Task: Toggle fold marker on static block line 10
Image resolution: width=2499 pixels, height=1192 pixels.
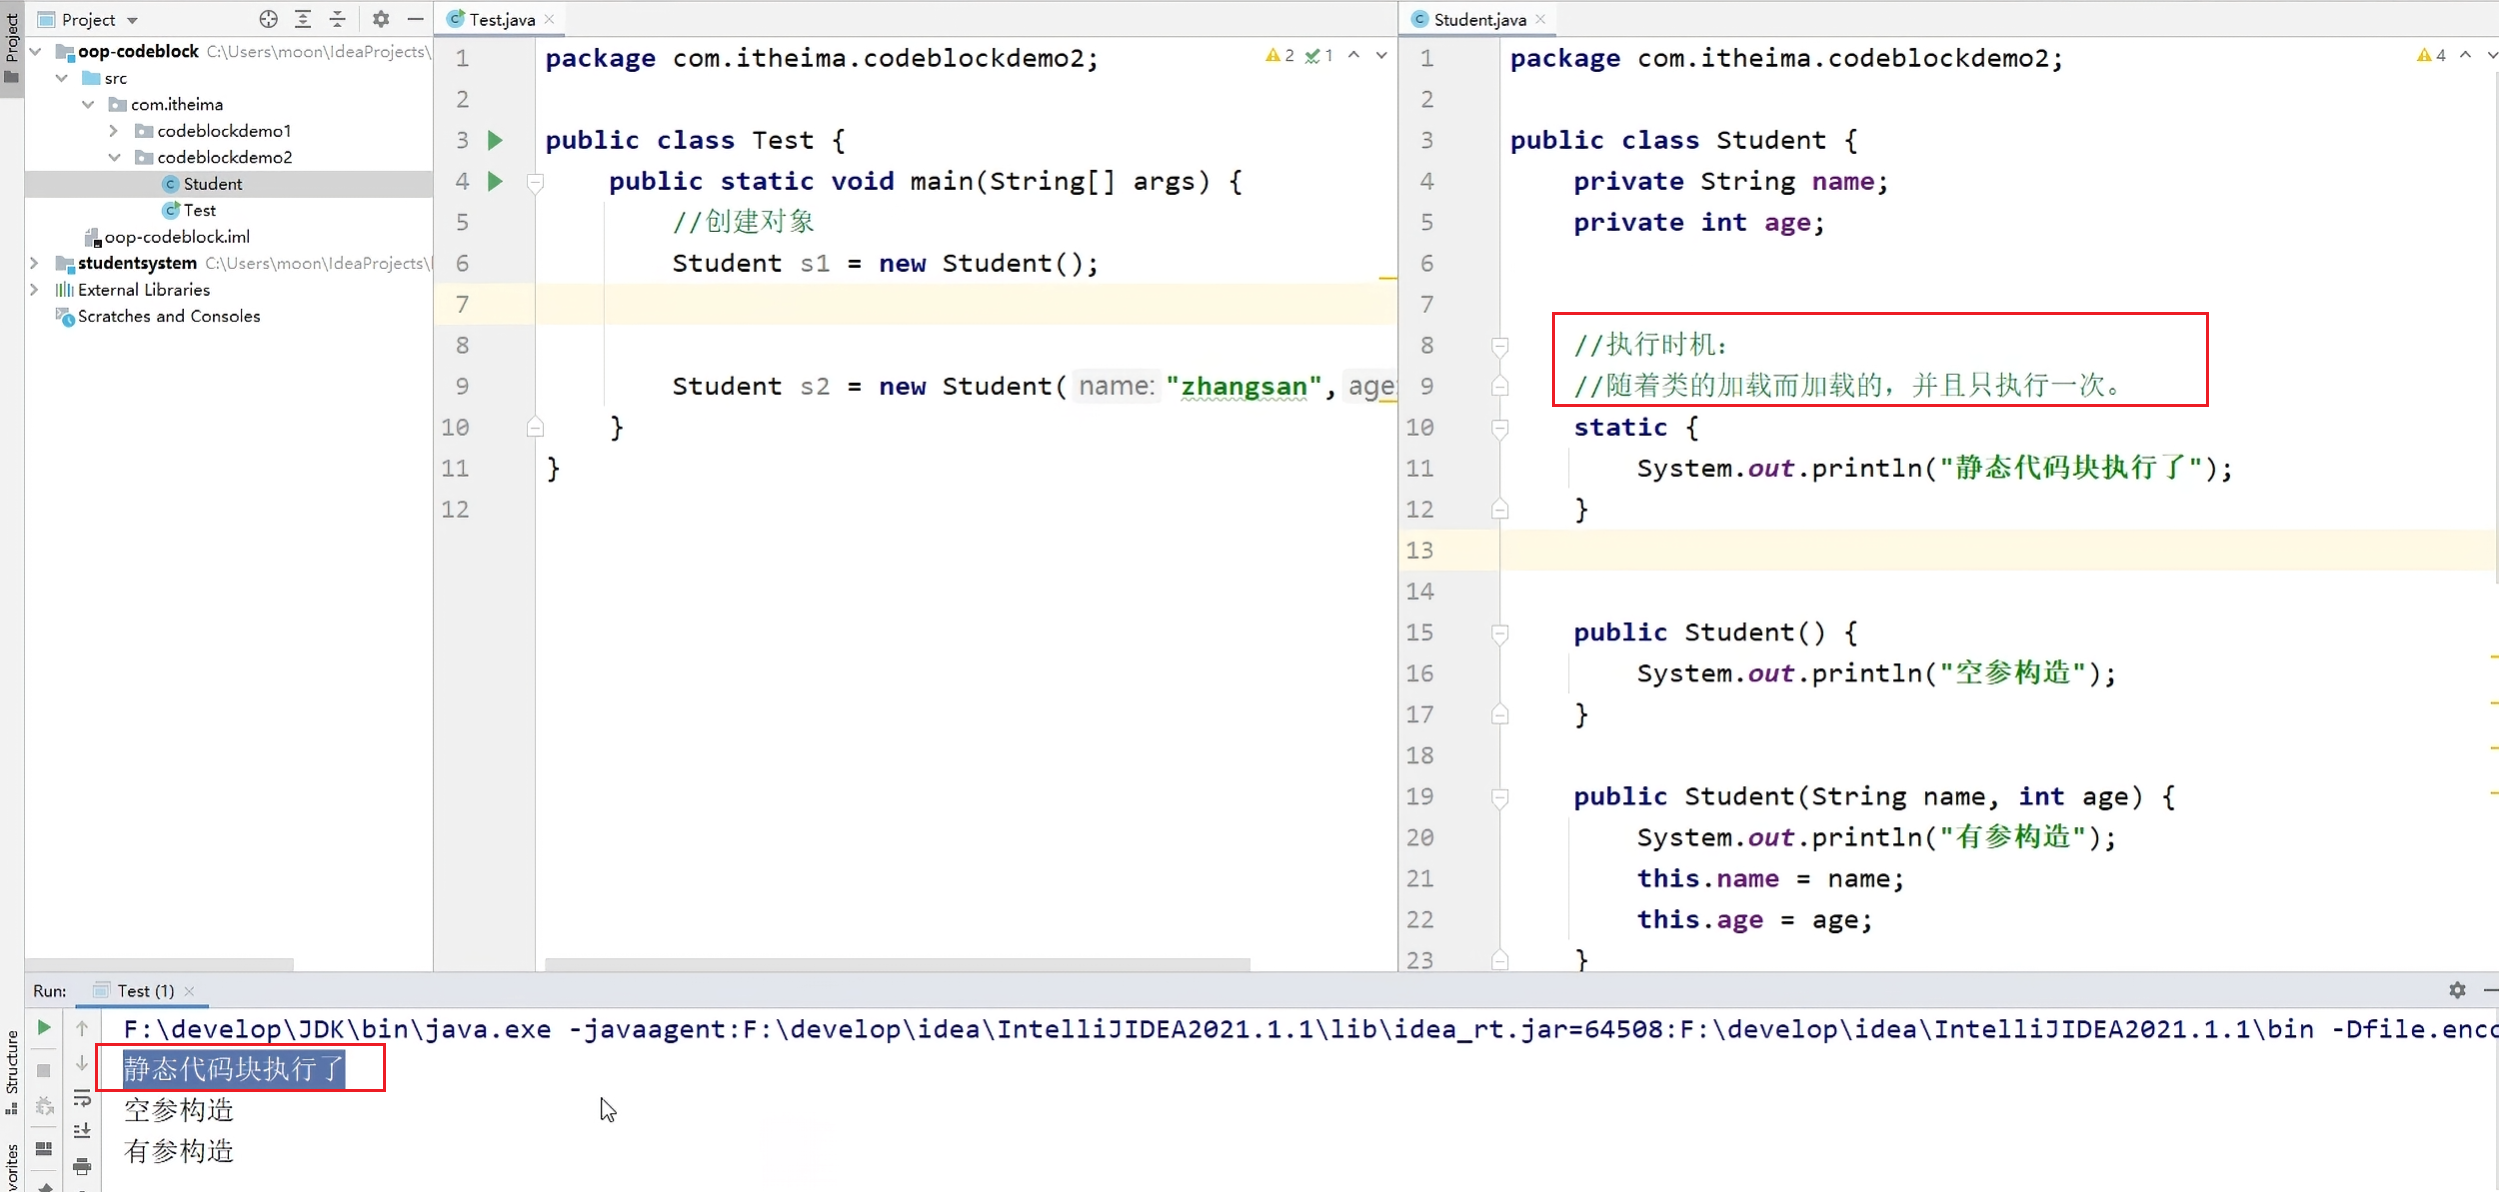Action: point(1500,428)
